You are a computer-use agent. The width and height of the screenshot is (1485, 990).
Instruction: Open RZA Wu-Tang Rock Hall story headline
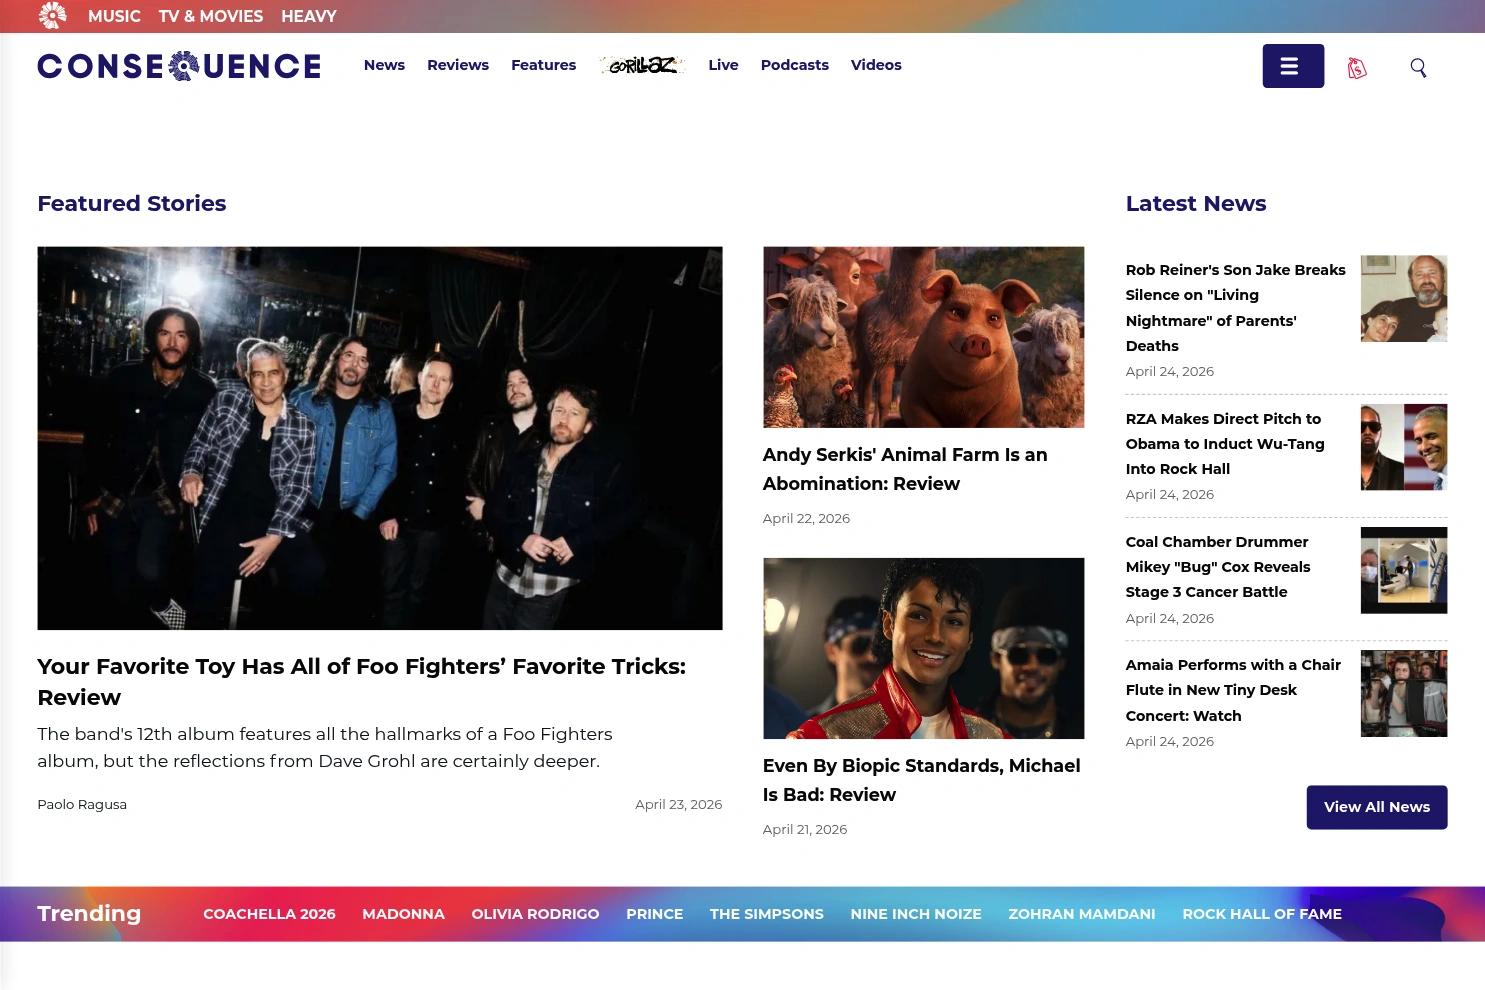pyautogui.click(x=1225, y=444)
